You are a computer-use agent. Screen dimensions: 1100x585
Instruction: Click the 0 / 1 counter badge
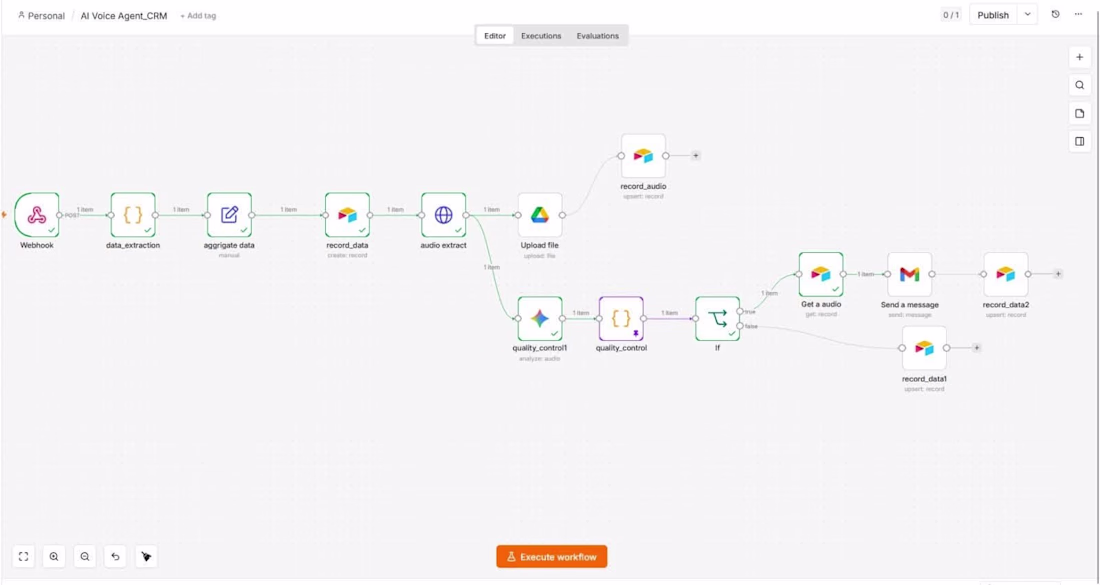[x=951, y=15]
